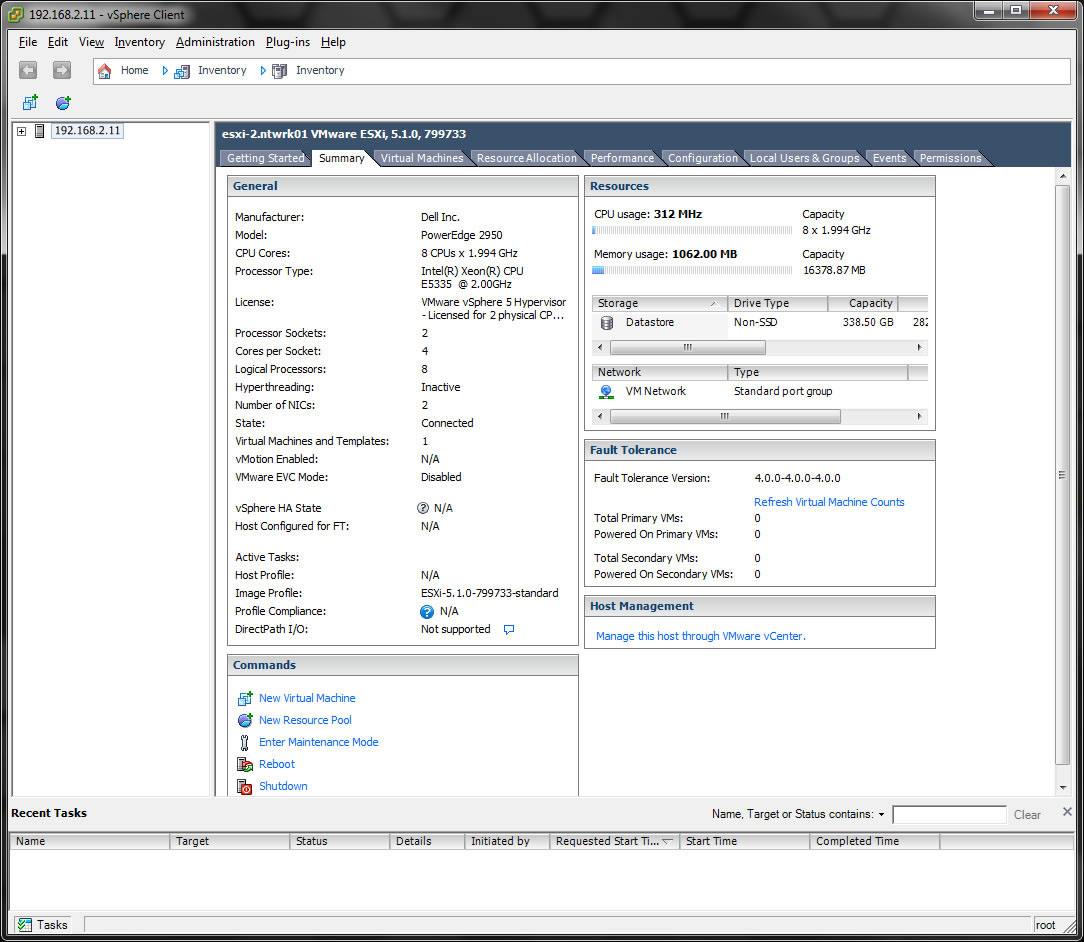Click the Tasks button in status bar
1084x942 pixels.
pyautogui.click(x=43, y=925)
